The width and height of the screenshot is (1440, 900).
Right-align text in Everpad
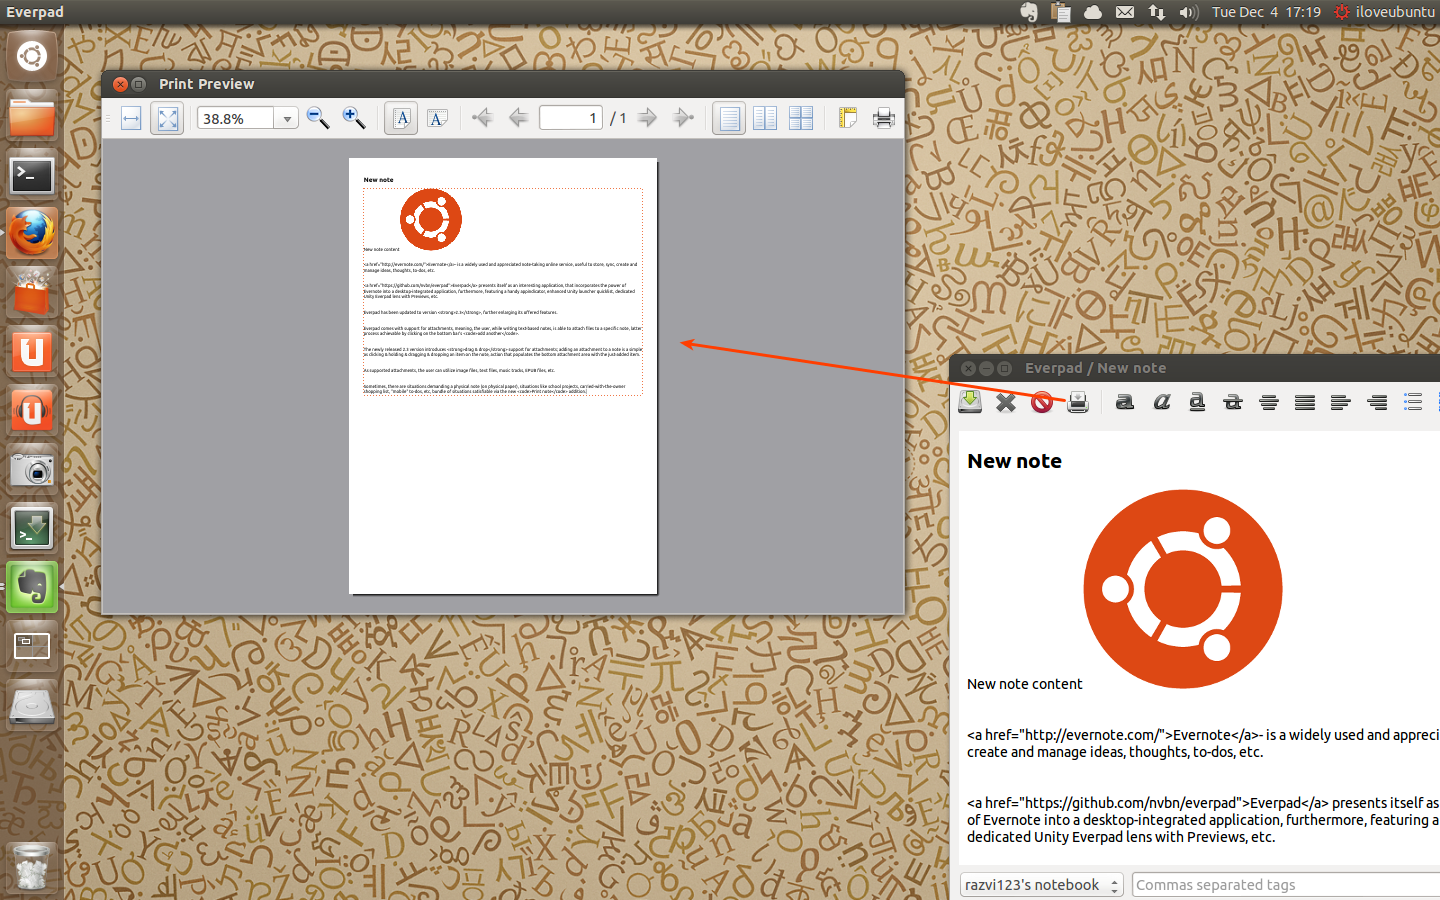click(1377, 402)
